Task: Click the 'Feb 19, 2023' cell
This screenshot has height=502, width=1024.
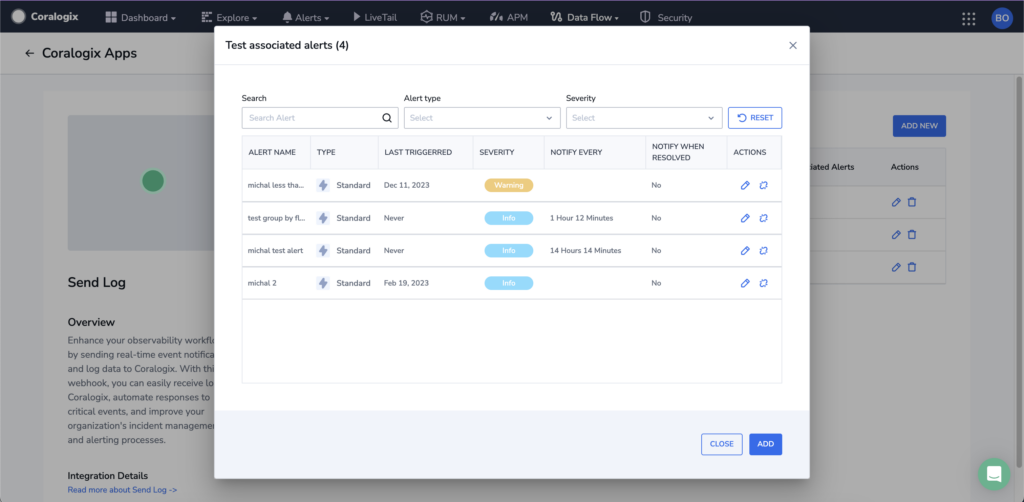Action: click(x=406, y=283)
